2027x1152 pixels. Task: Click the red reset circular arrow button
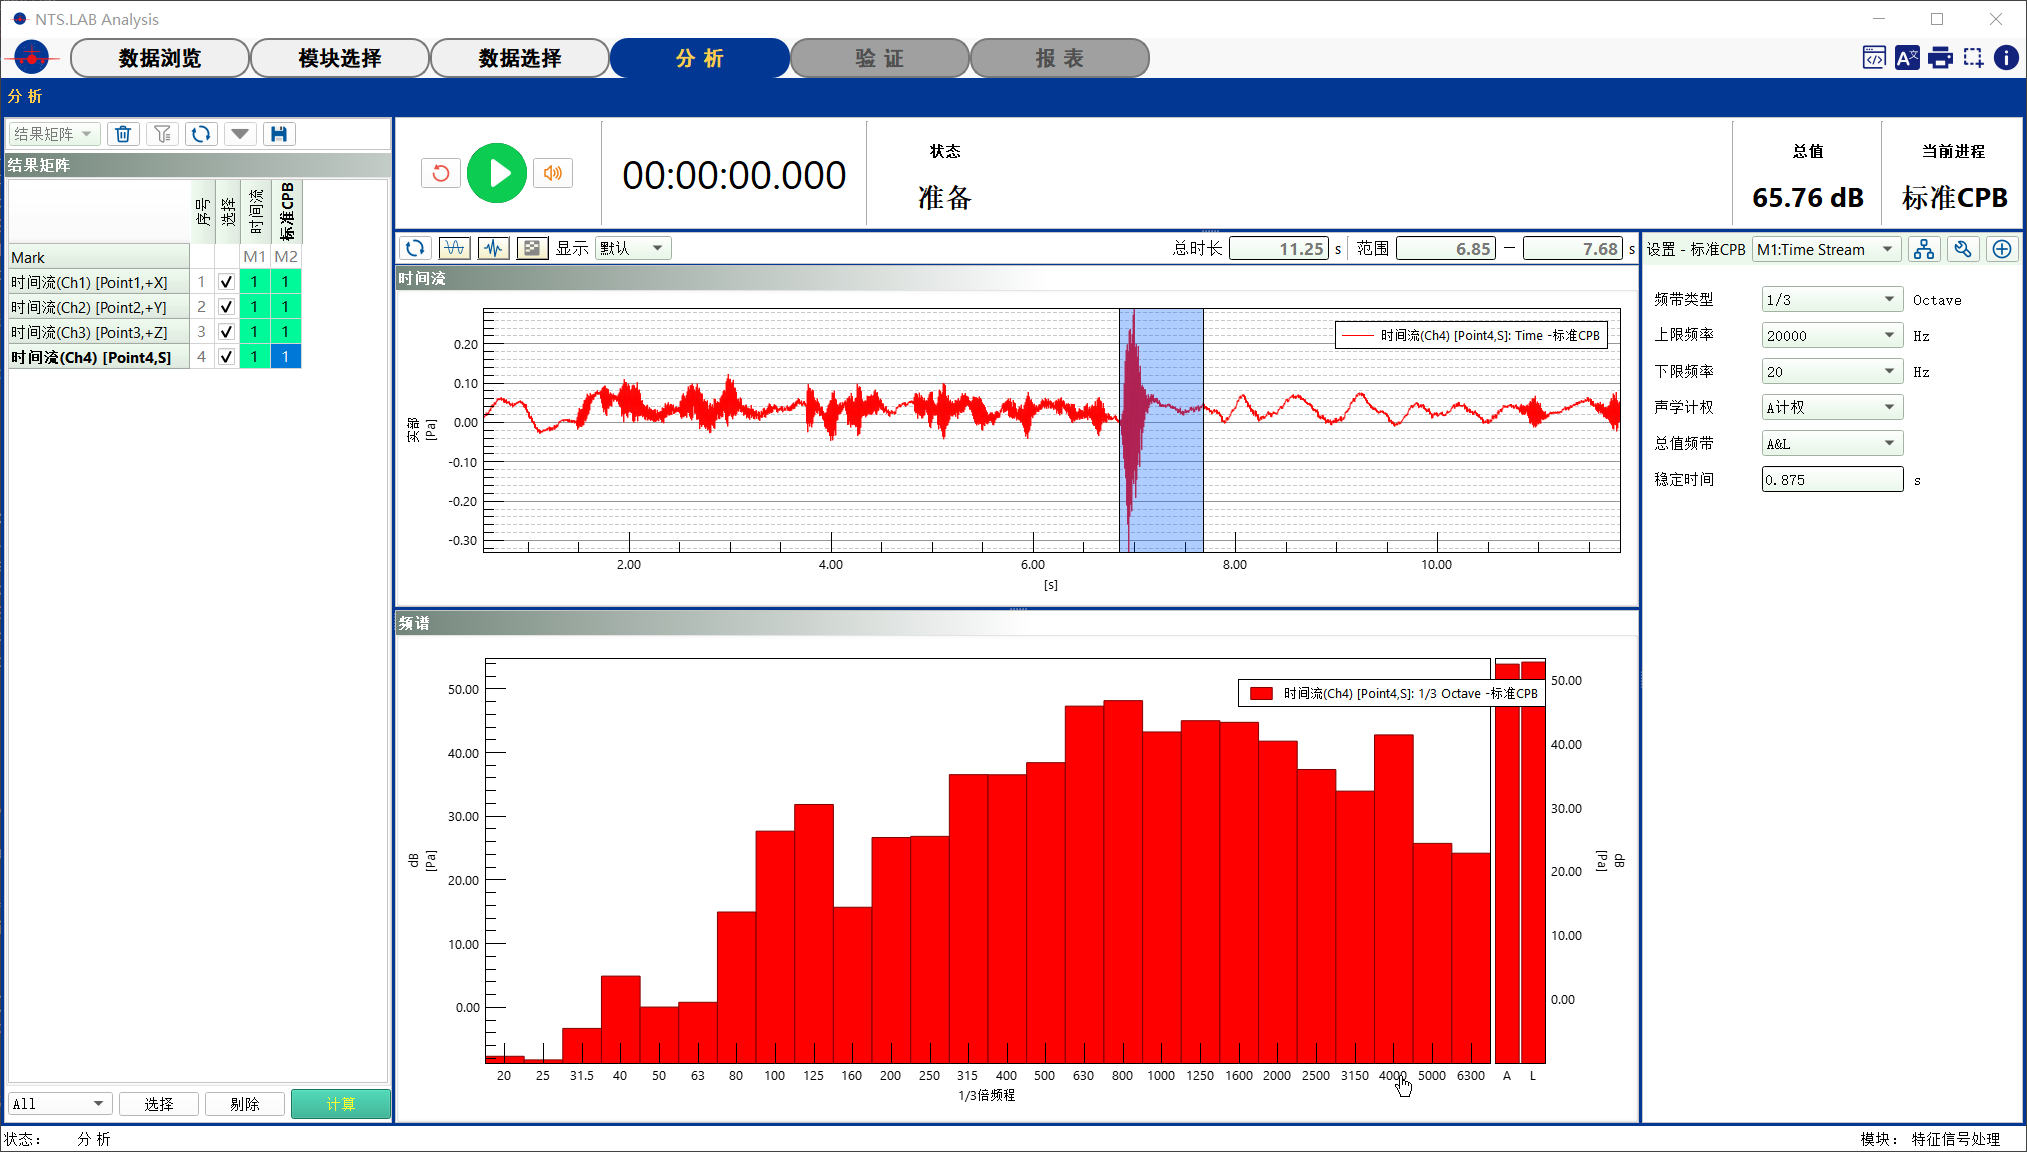click(441, 173)
